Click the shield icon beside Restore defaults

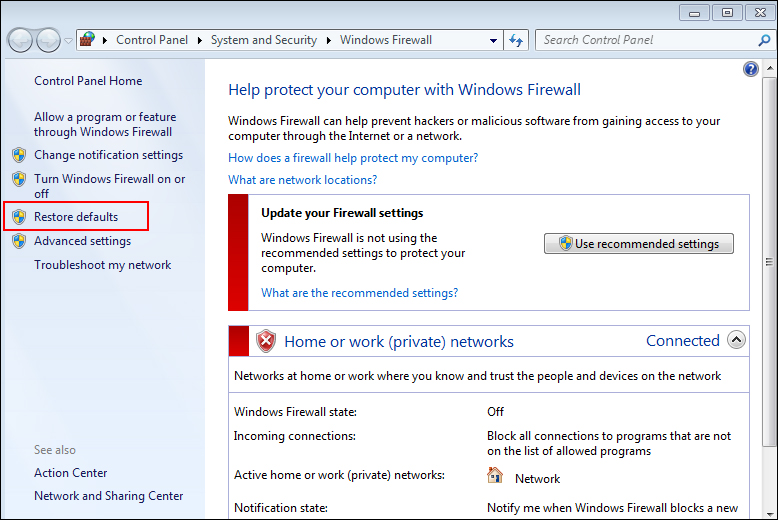point(19,216)
